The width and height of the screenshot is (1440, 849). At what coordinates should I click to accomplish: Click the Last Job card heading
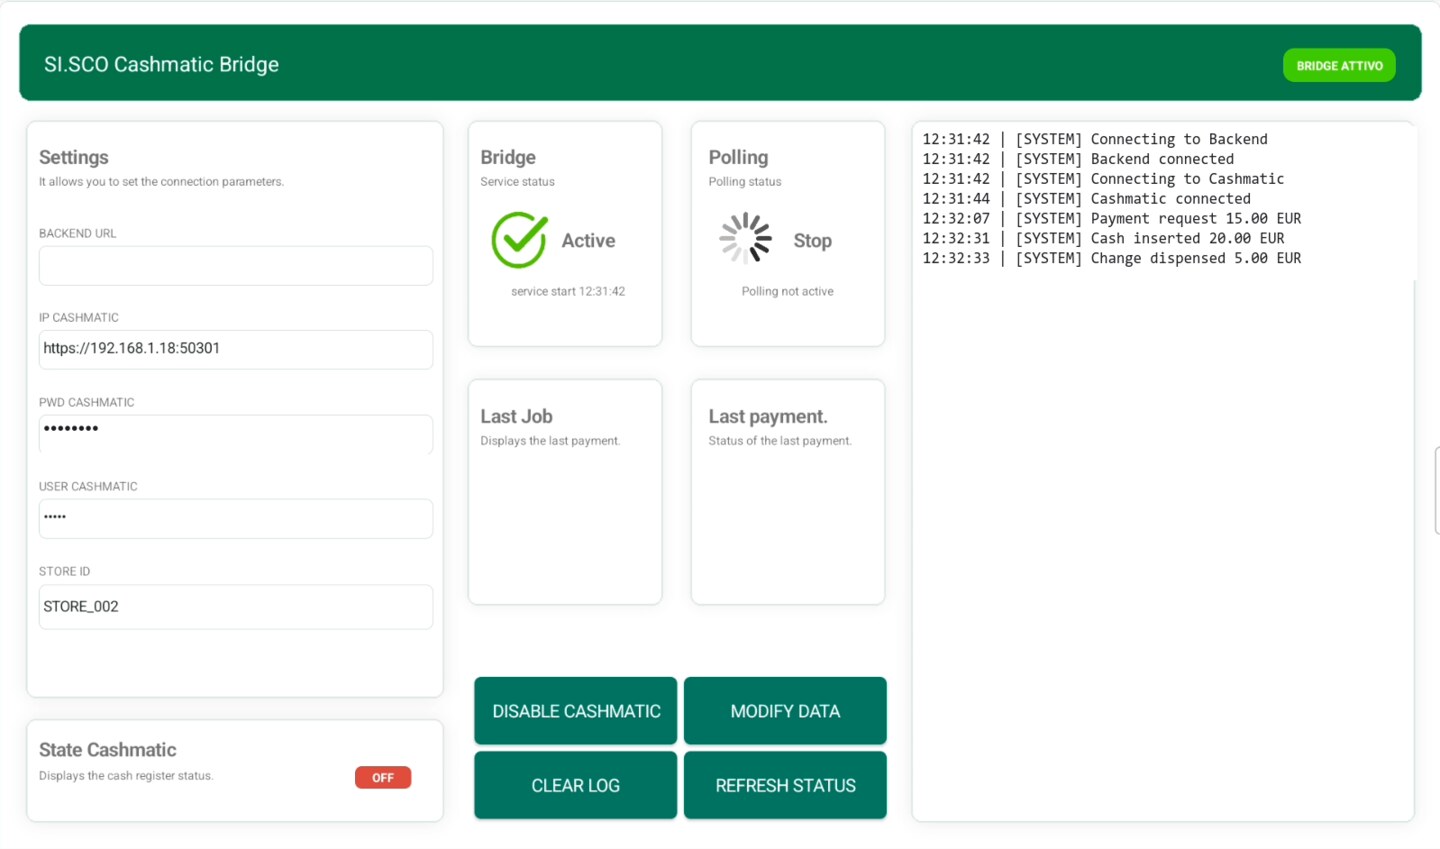pos(516,416)
